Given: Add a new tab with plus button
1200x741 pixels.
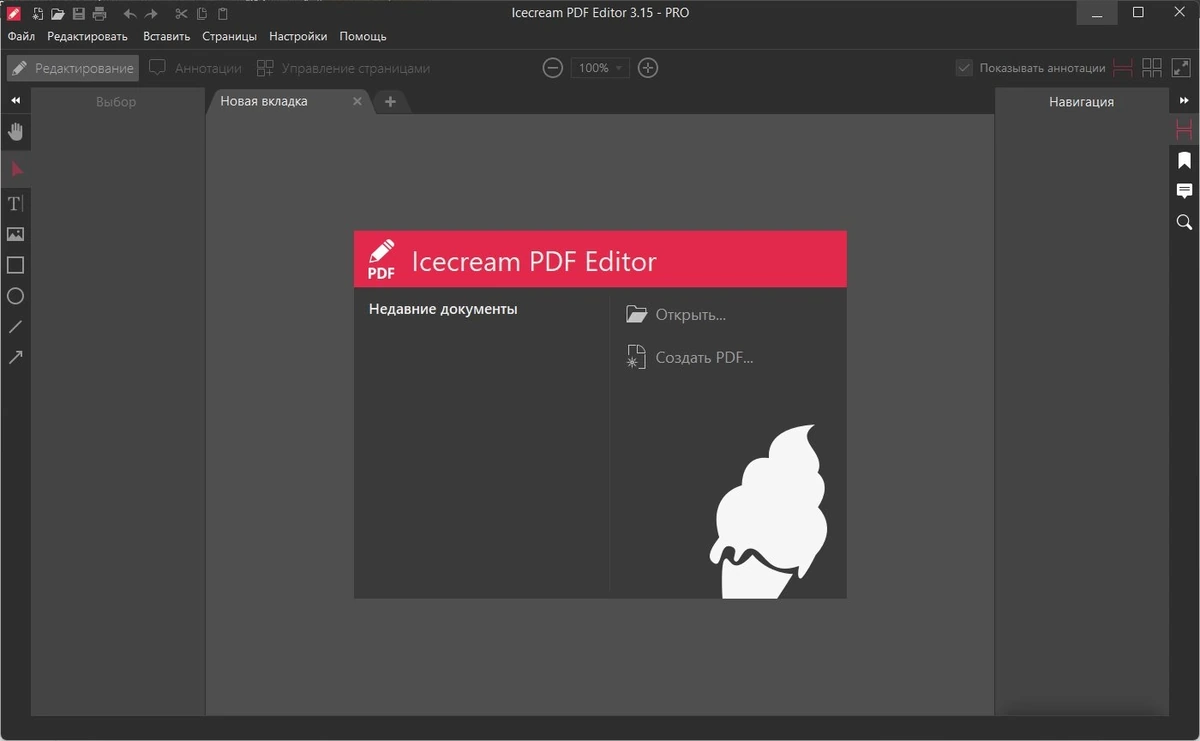Looking at the screenshot, I should [390, 102].
